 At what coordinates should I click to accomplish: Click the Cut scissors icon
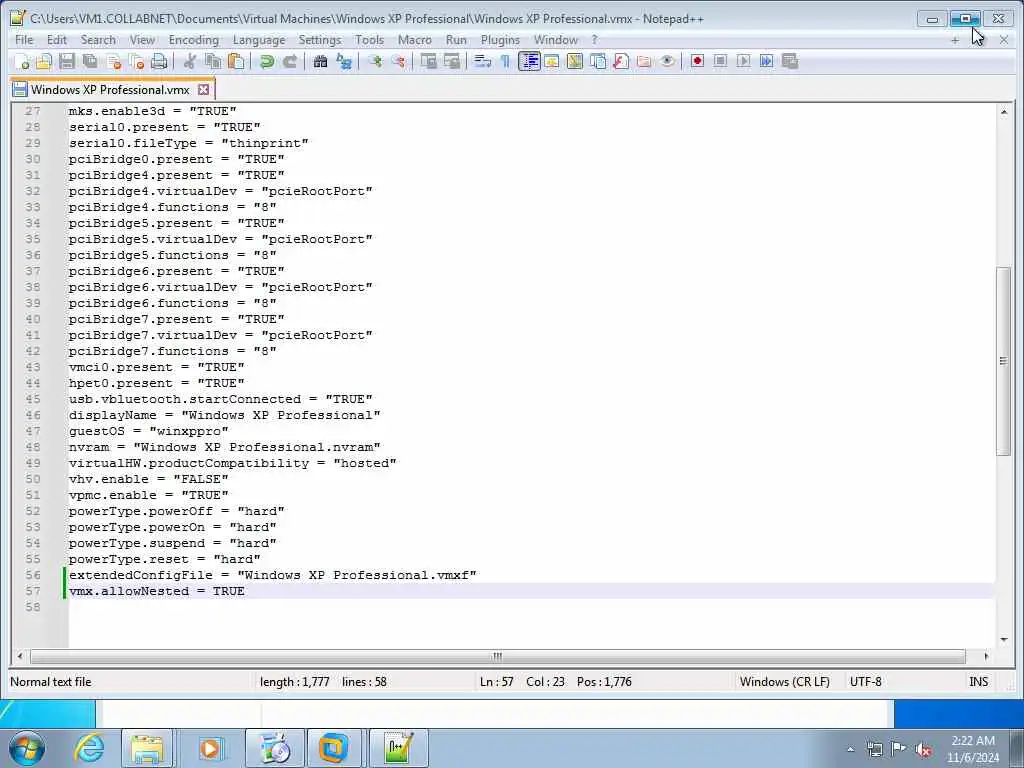(x=190, y=61)
